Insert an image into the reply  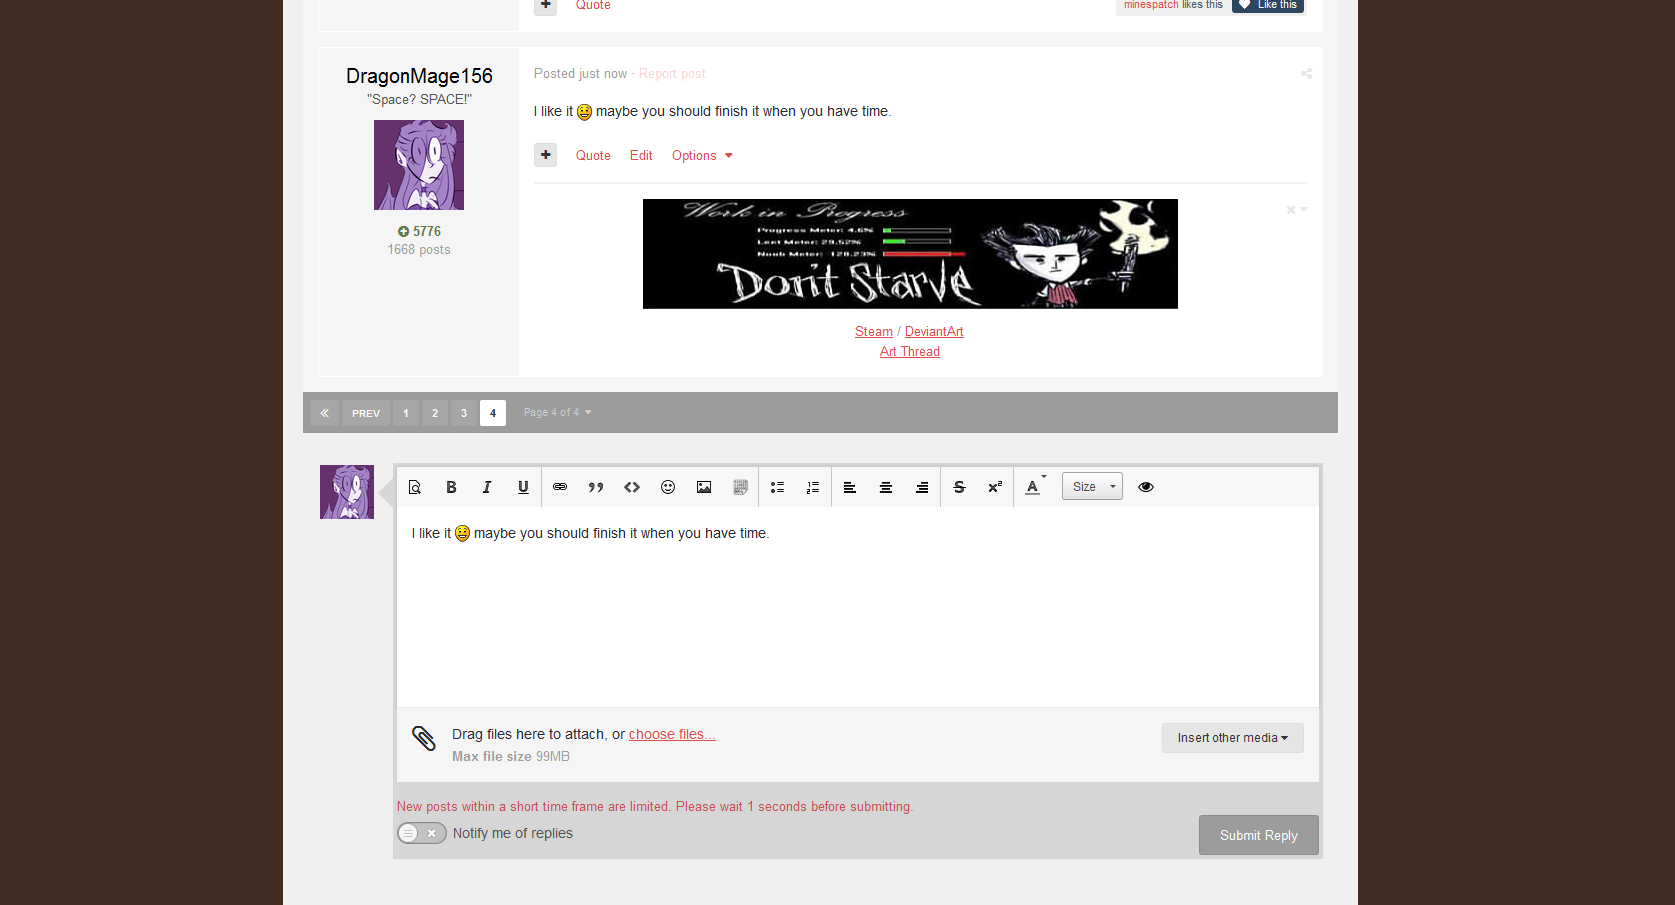(x=704, y=487)
